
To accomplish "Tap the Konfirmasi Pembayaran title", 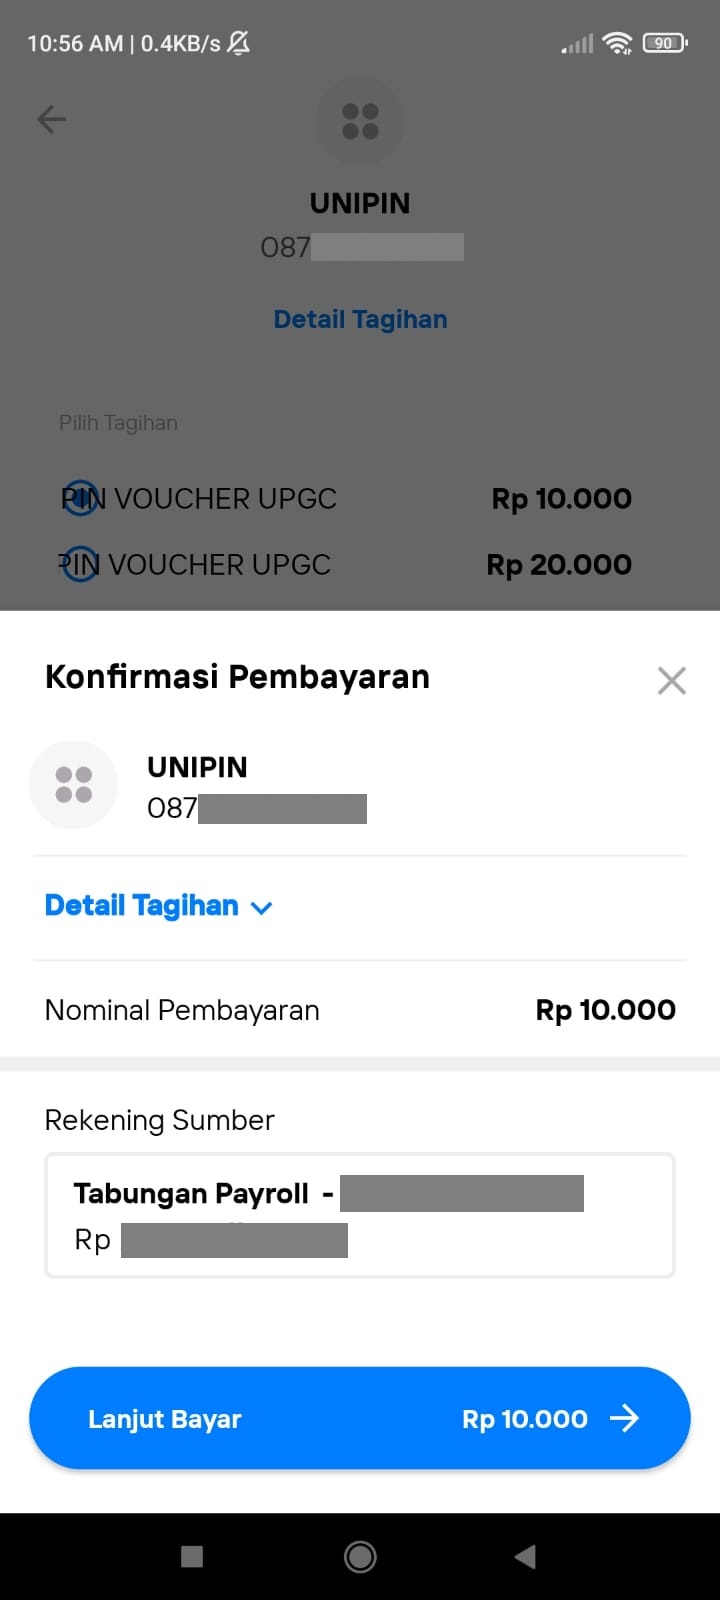I will [237, 677].
